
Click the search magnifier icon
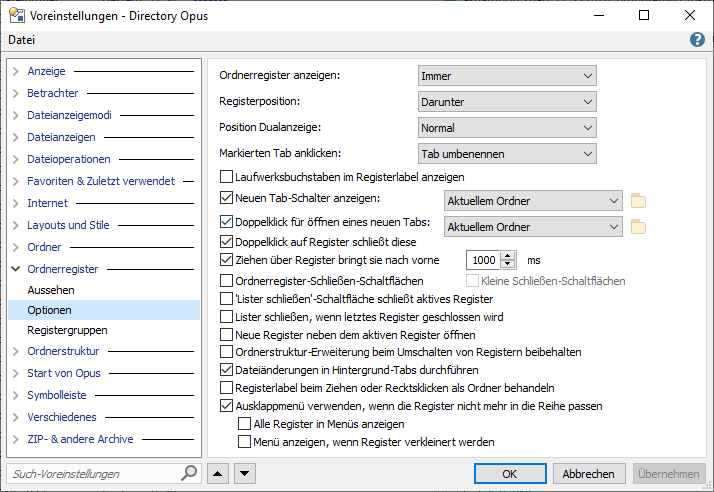pyautogui.click(x=189, y=473)
